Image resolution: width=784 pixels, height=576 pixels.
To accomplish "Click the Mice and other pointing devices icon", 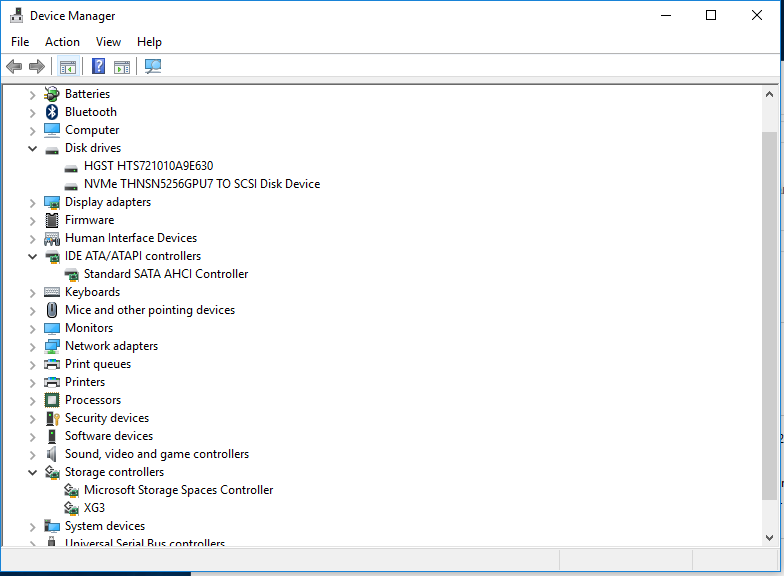I will pos(52,310).
